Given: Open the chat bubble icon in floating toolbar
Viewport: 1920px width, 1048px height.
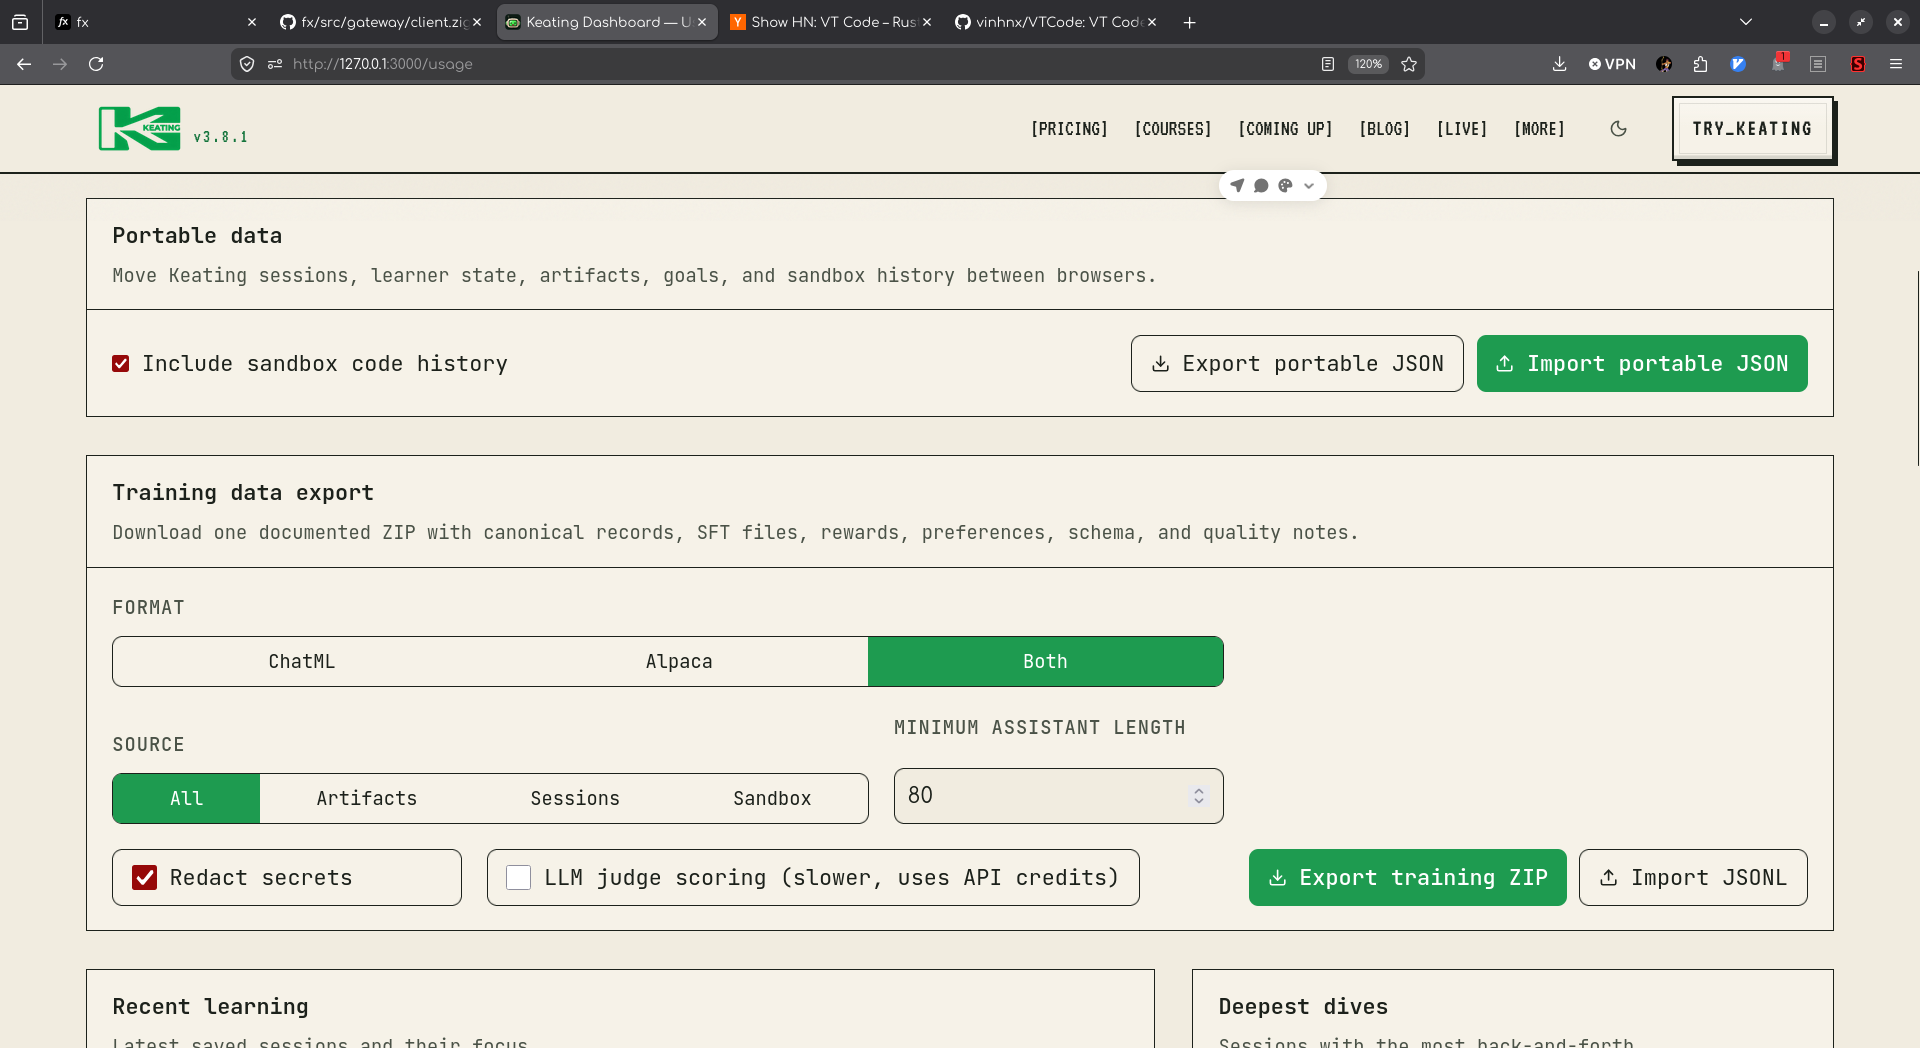Looking at the screenshot, I should 1261,185.
